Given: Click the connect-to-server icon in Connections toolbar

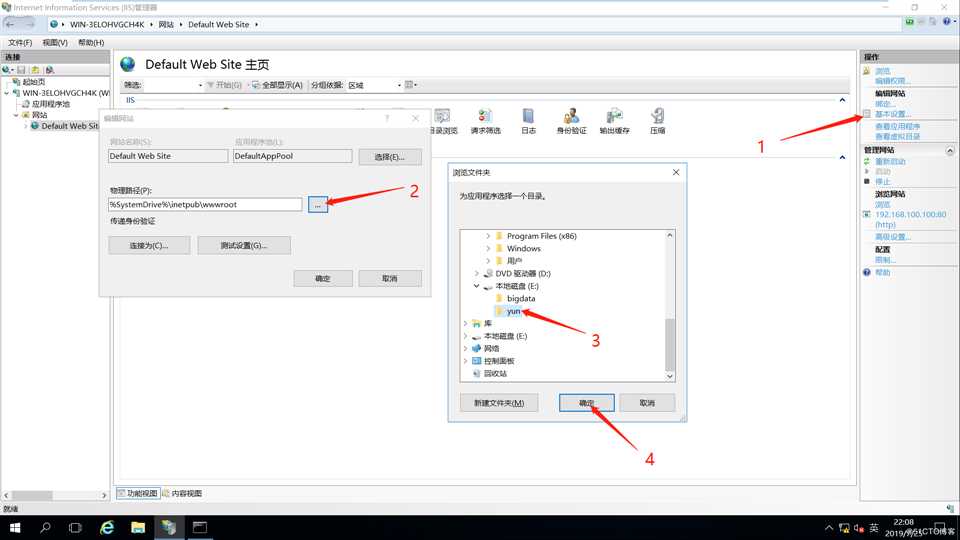Looking at the screenshot, I should coord(7,70).
